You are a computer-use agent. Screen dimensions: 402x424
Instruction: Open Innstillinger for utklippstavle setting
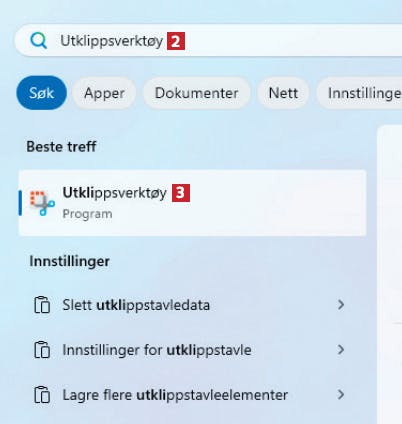190,350
